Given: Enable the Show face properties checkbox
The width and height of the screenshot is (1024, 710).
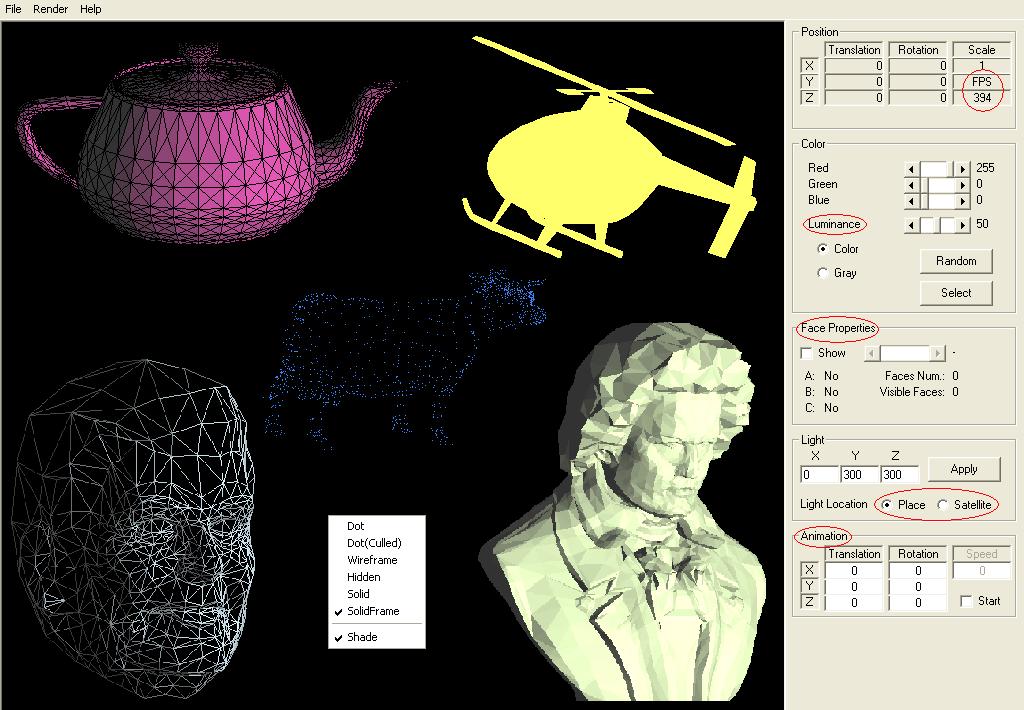Looking at the screenshot, I should [x=807, y=353].
